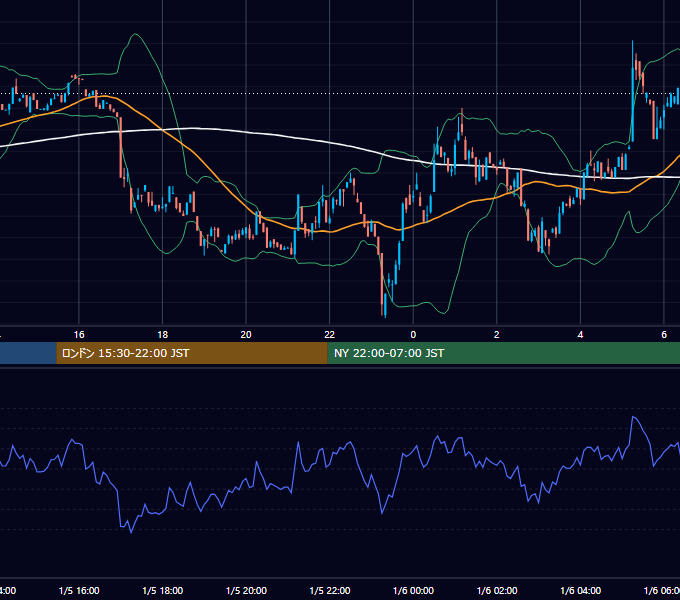
Task: Click the 1/5 20:00 label on the bottom time axis
Action: (x=246, y=590)
